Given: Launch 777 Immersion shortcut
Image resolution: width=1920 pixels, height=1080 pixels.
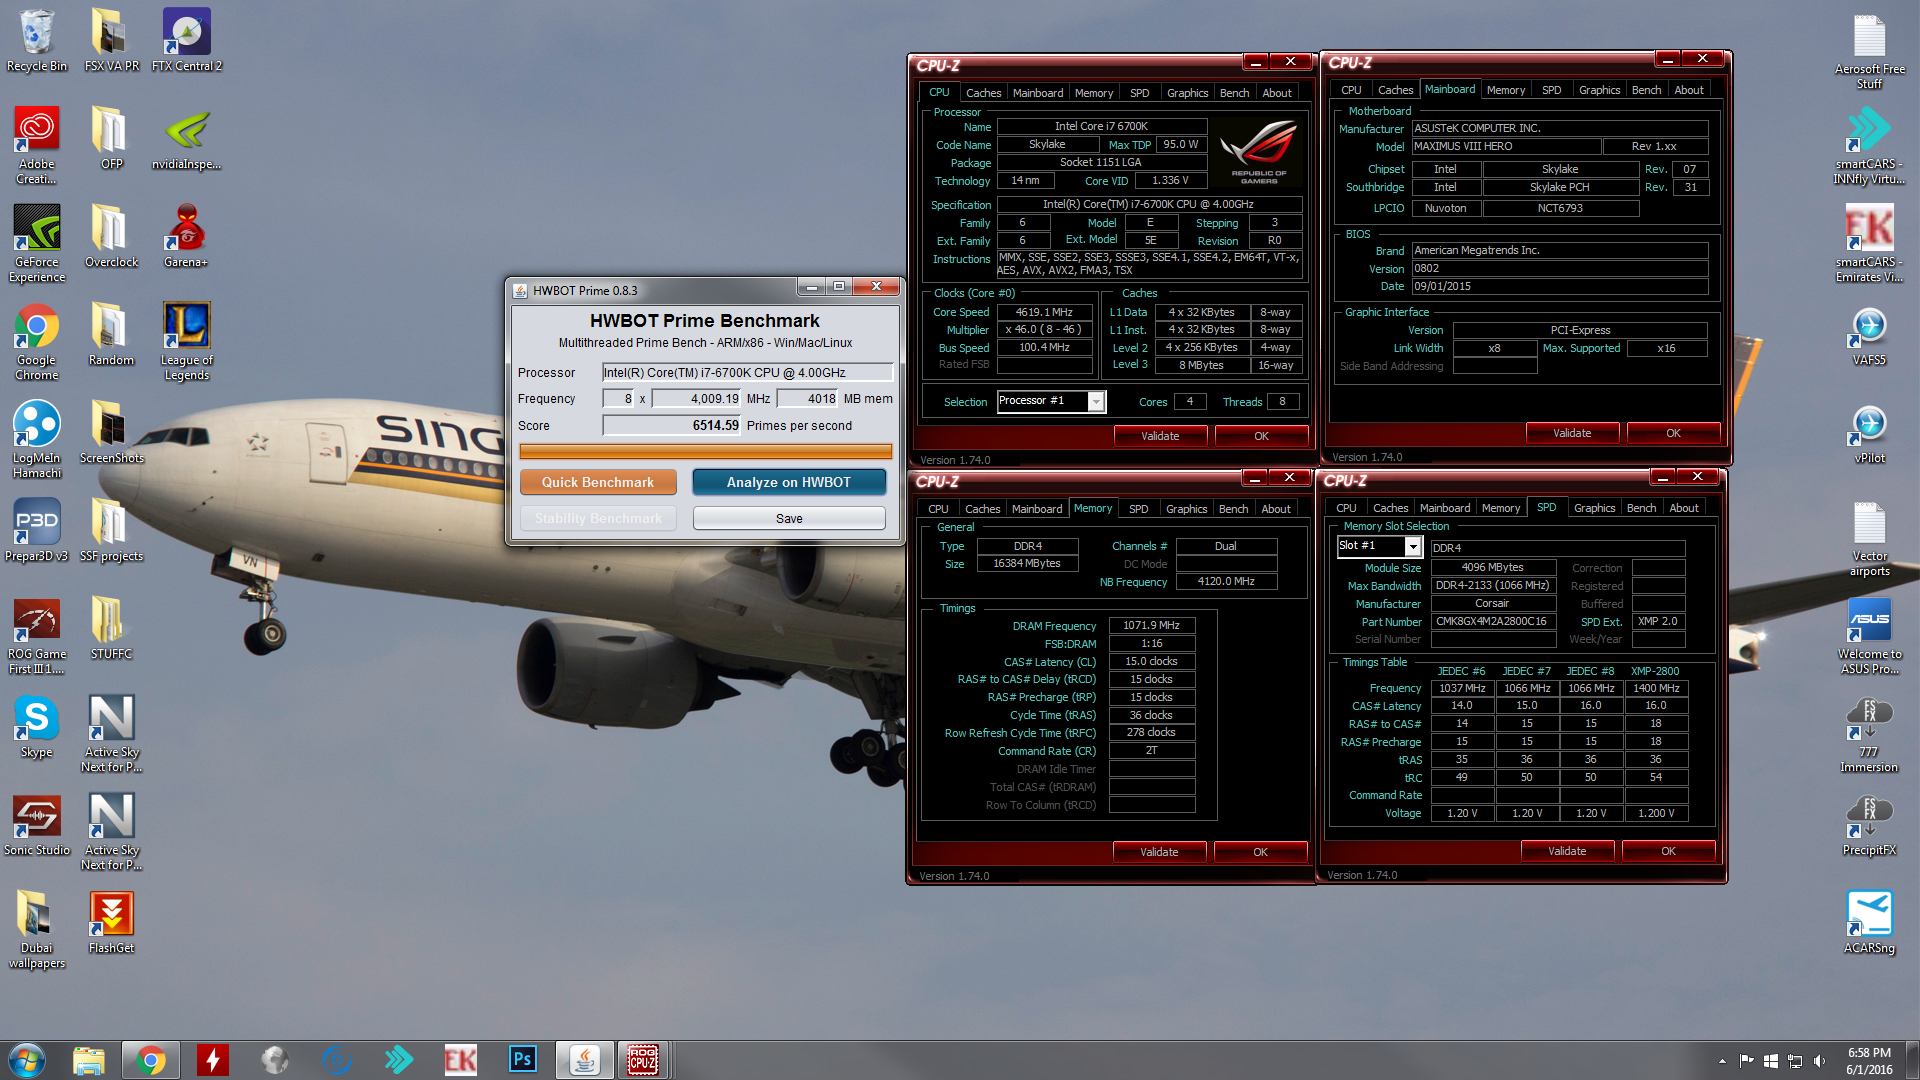Looking at the screenshot, I should [1869, 734].
